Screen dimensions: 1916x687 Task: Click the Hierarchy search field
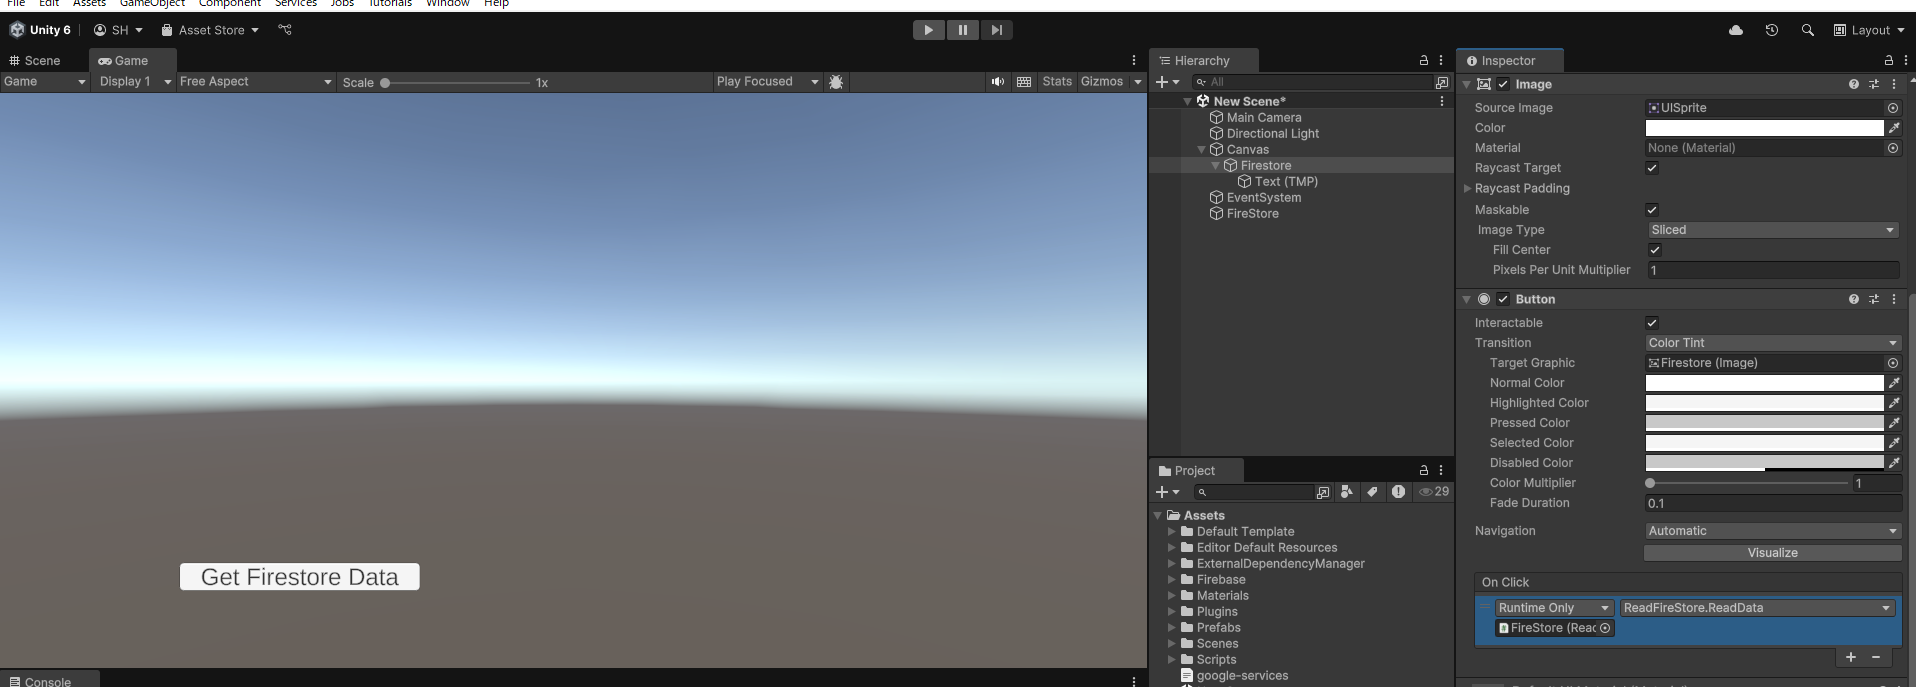(x=1312, y=82)
